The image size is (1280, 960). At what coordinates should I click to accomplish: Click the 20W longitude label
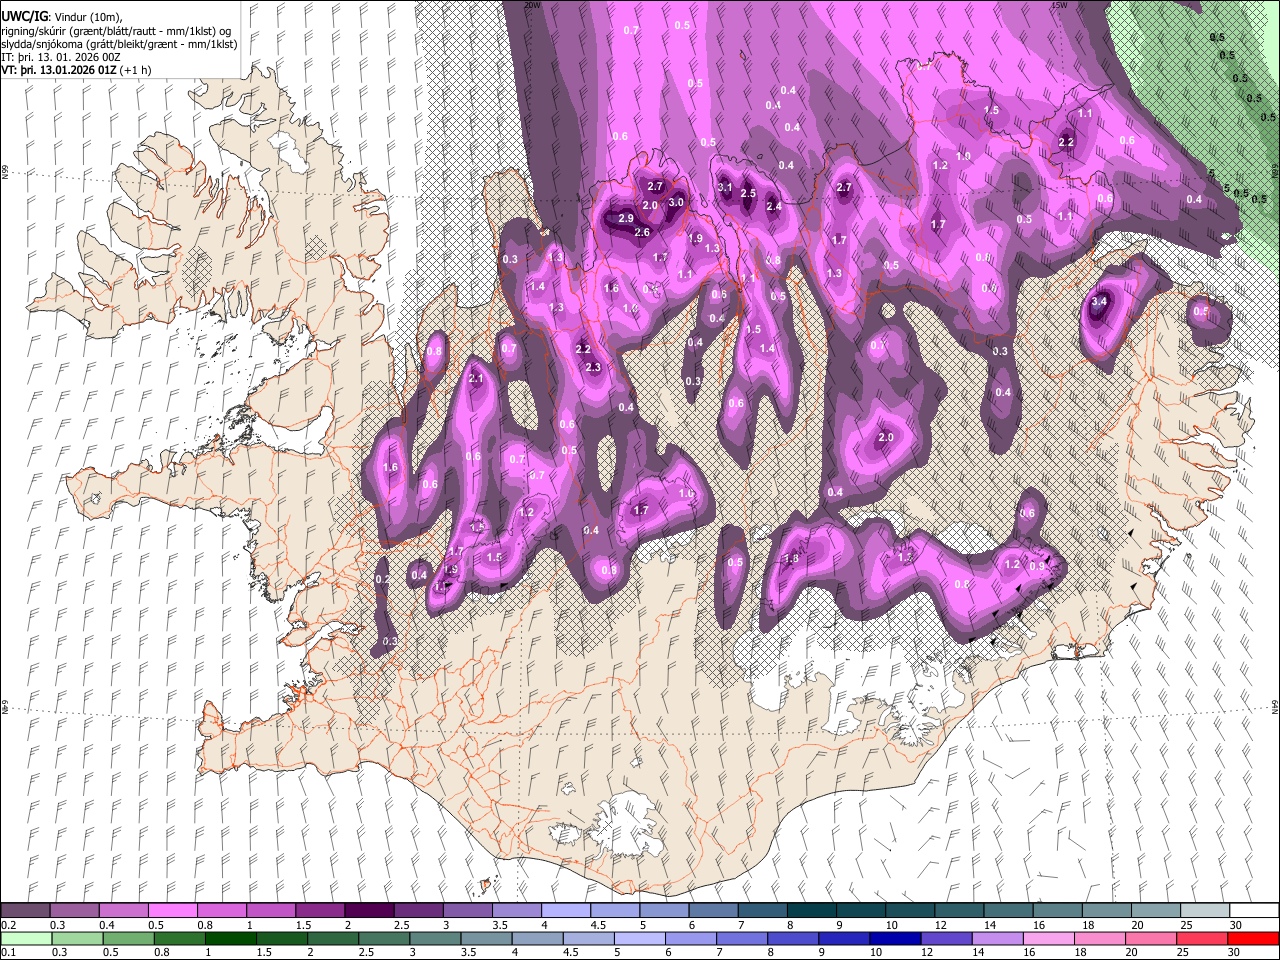point(532,5)
